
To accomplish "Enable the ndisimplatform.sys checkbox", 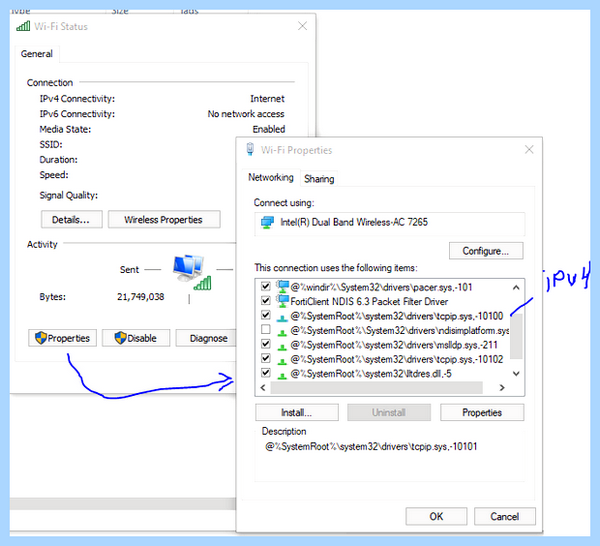I will (266, 329).
